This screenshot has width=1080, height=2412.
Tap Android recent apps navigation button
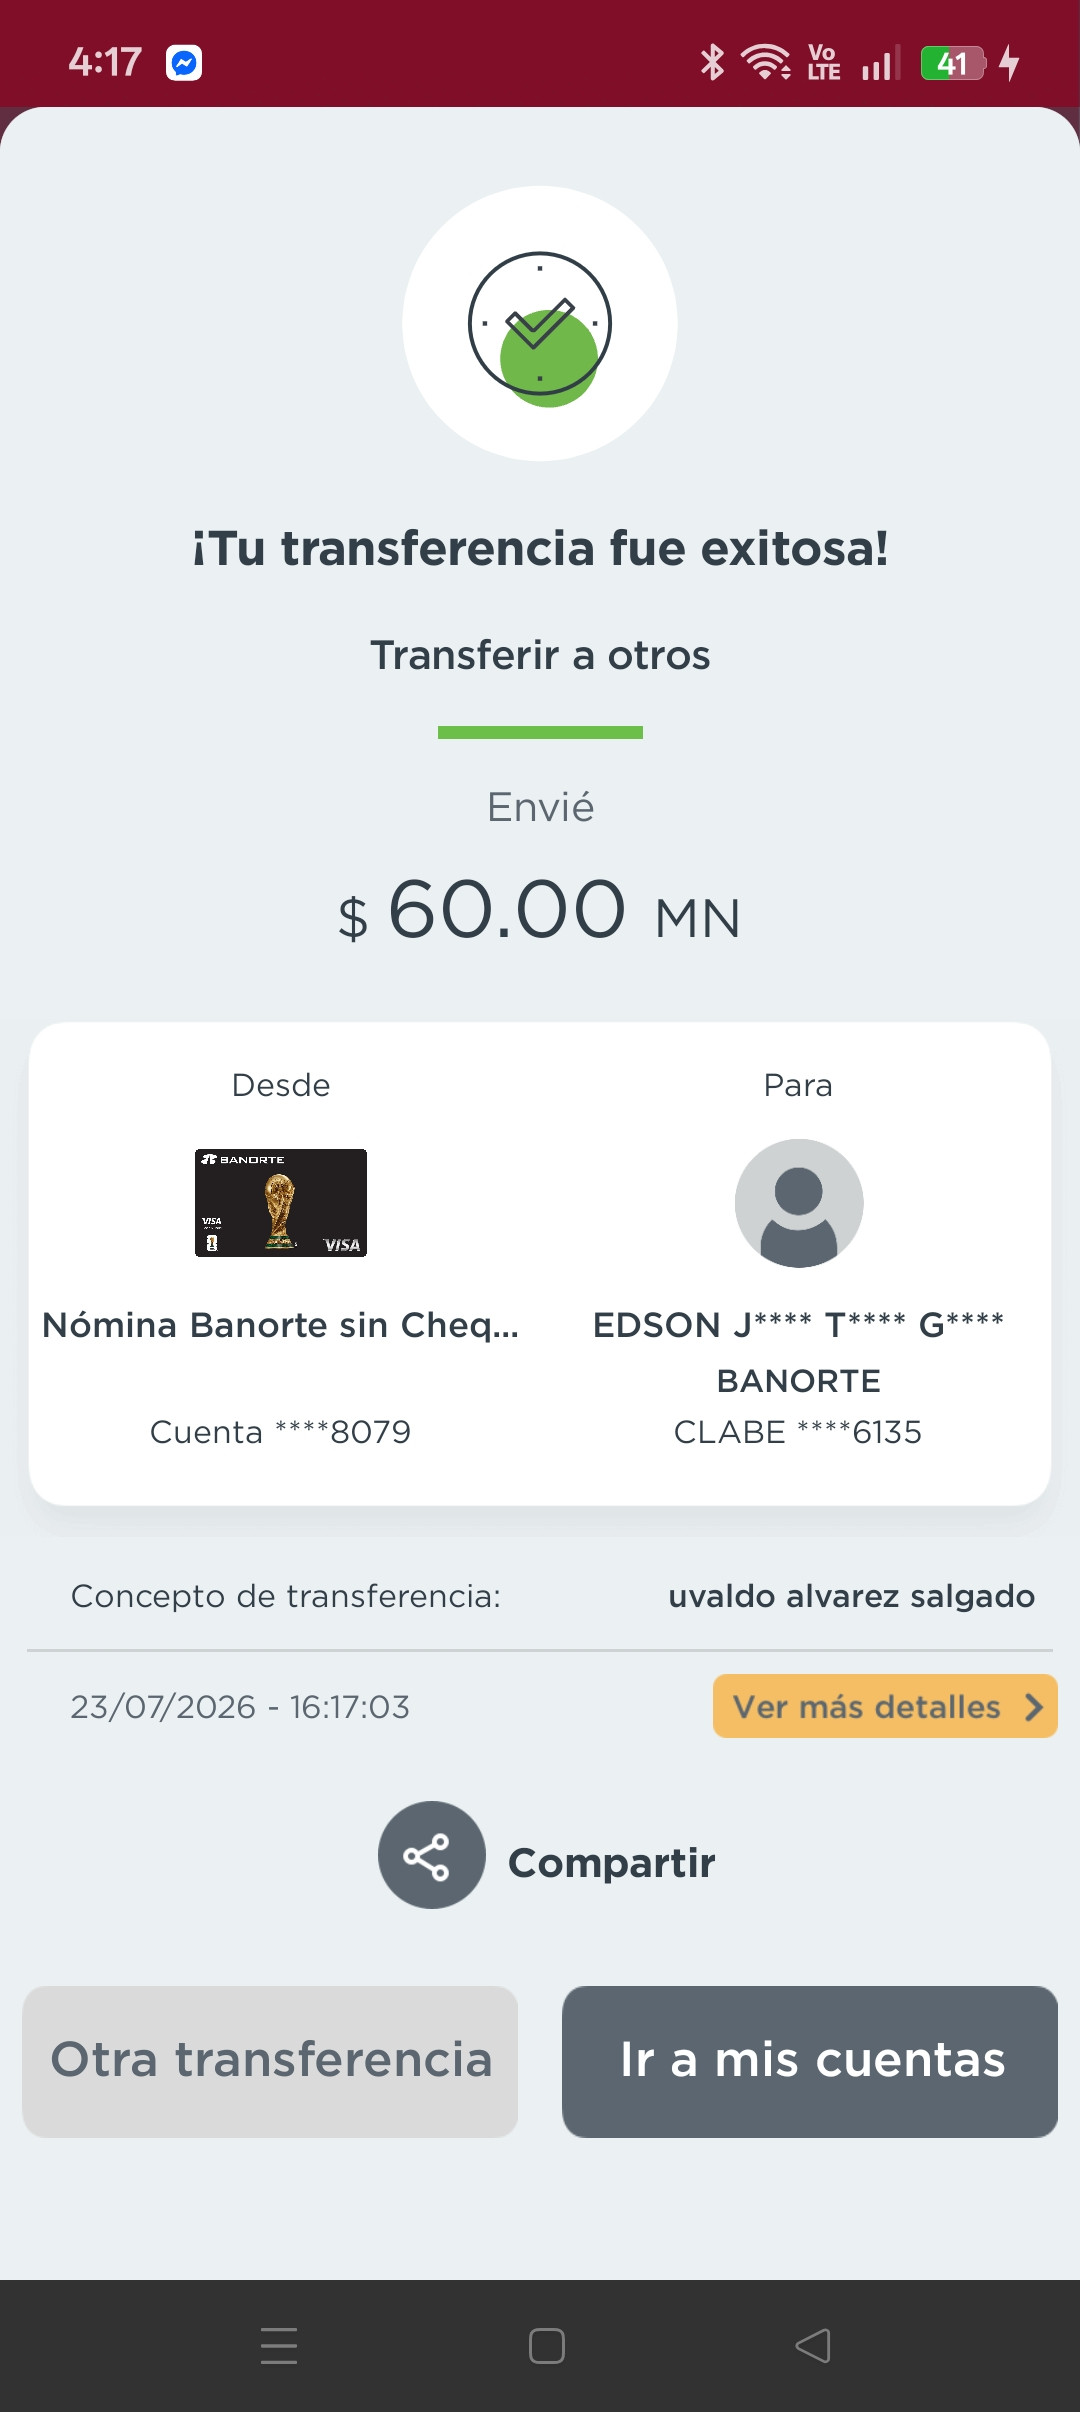[279, 2345]
